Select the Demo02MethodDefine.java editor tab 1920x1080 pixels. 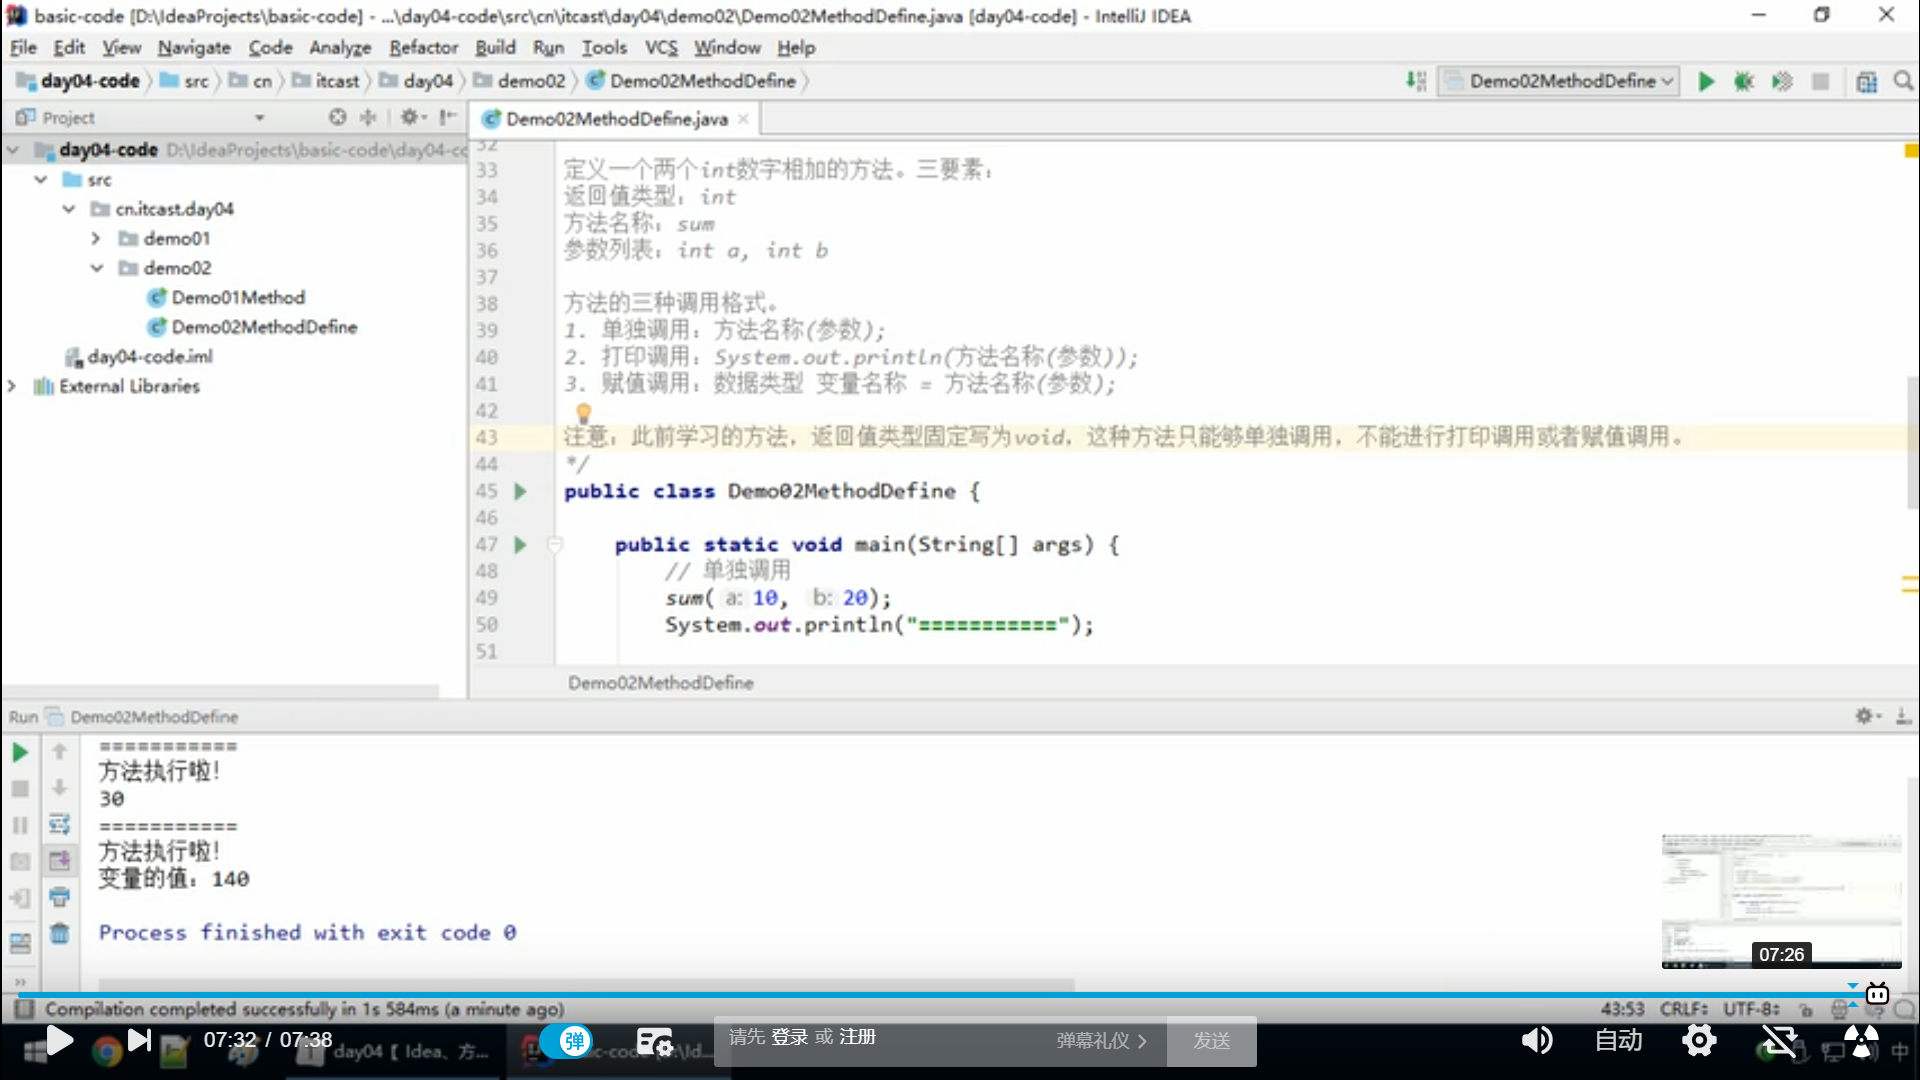(616, 119)
